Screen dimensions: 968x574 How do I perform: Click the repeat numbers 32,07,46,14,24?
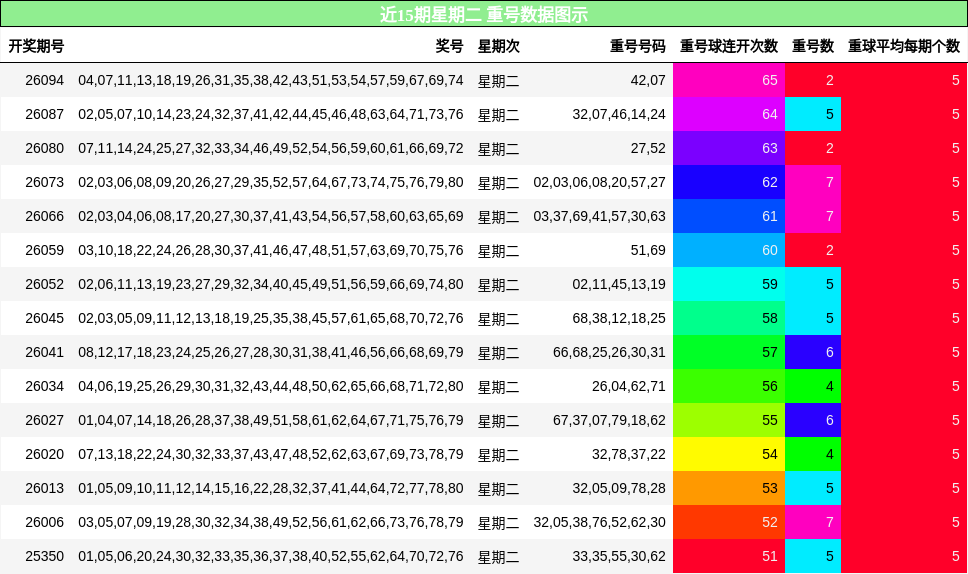click(x=619, y=114)
